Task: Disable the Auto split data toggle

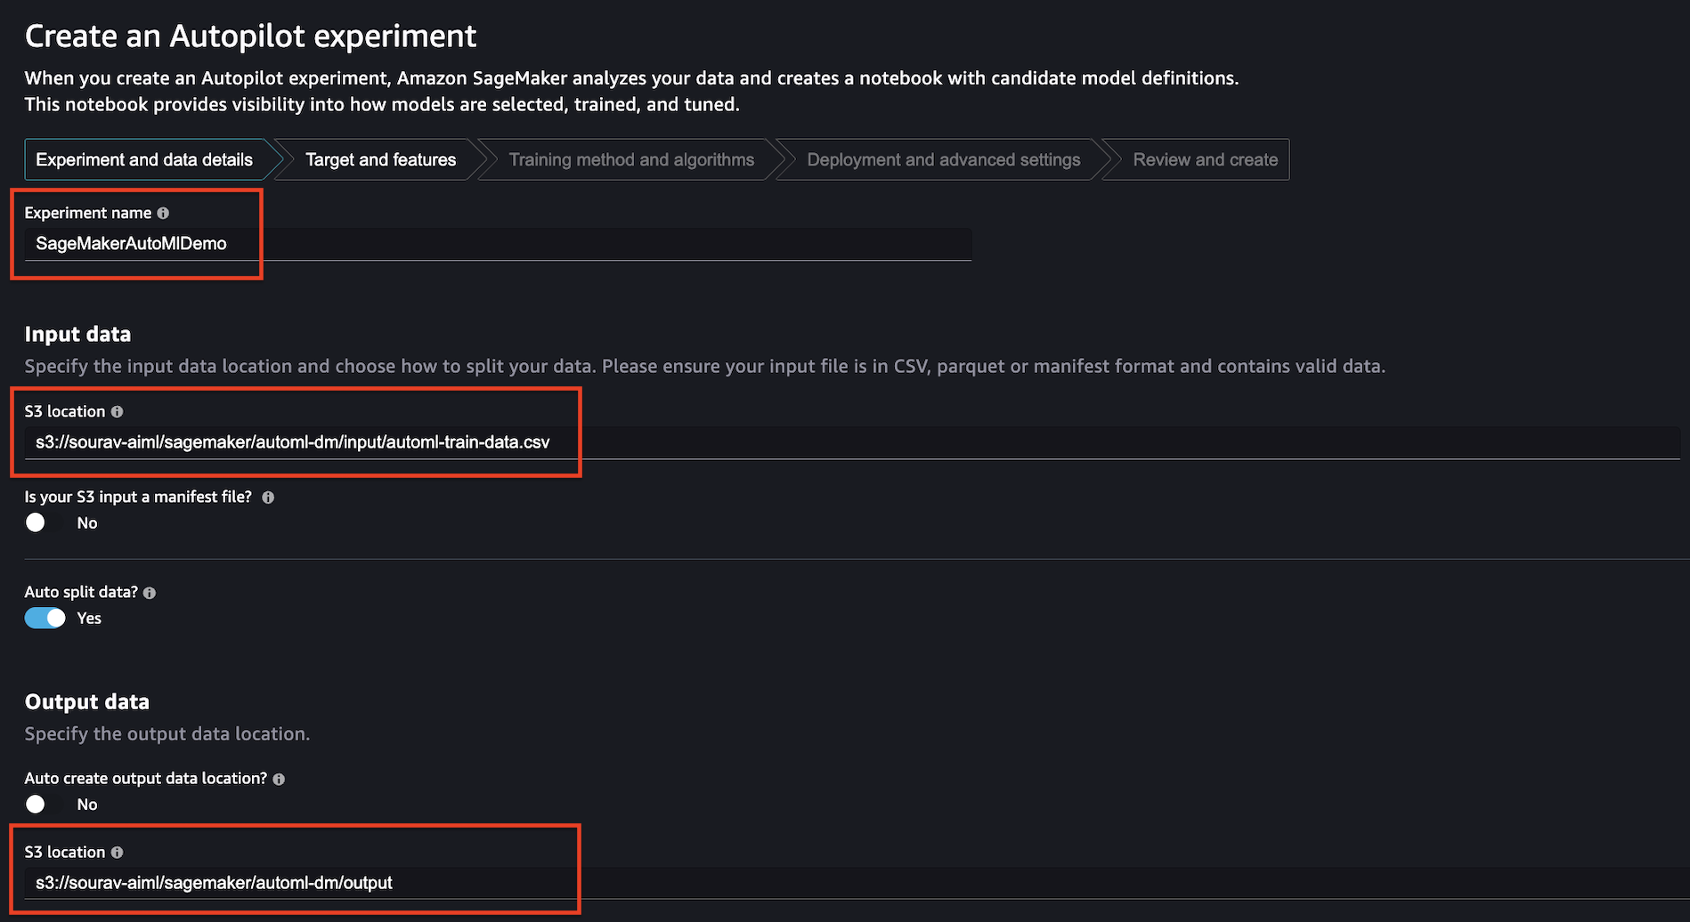Action: click(44, 618)
